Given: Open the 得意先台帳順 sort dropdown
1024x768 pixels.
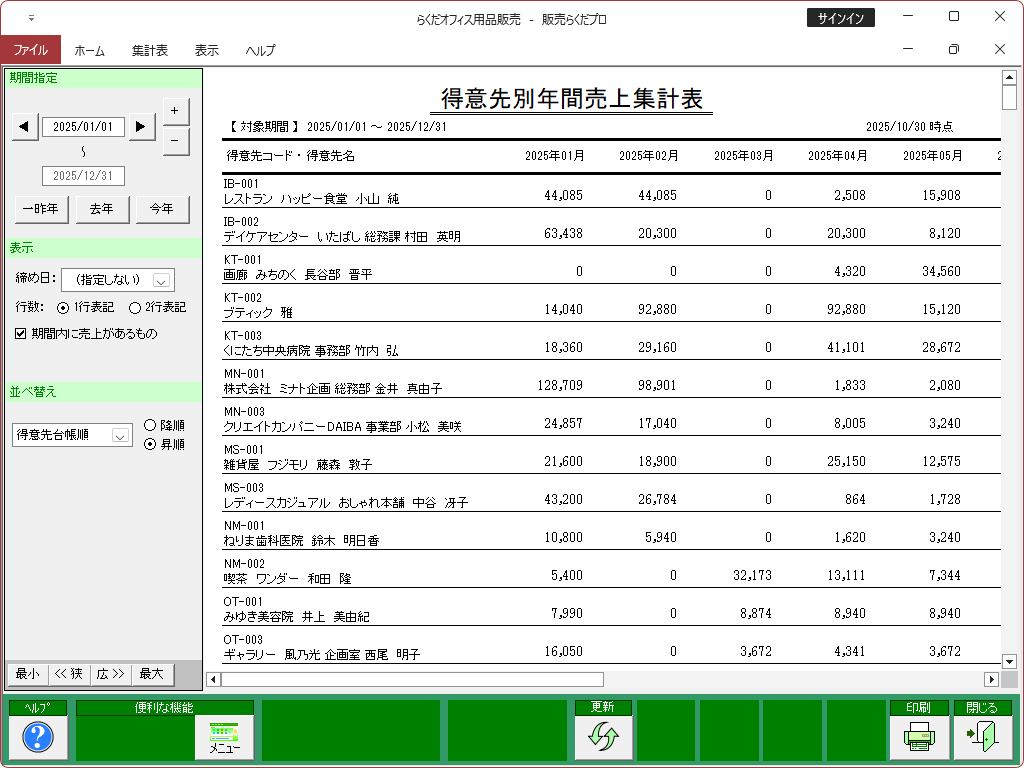Looking at the screenshot, I should (120, 435).
